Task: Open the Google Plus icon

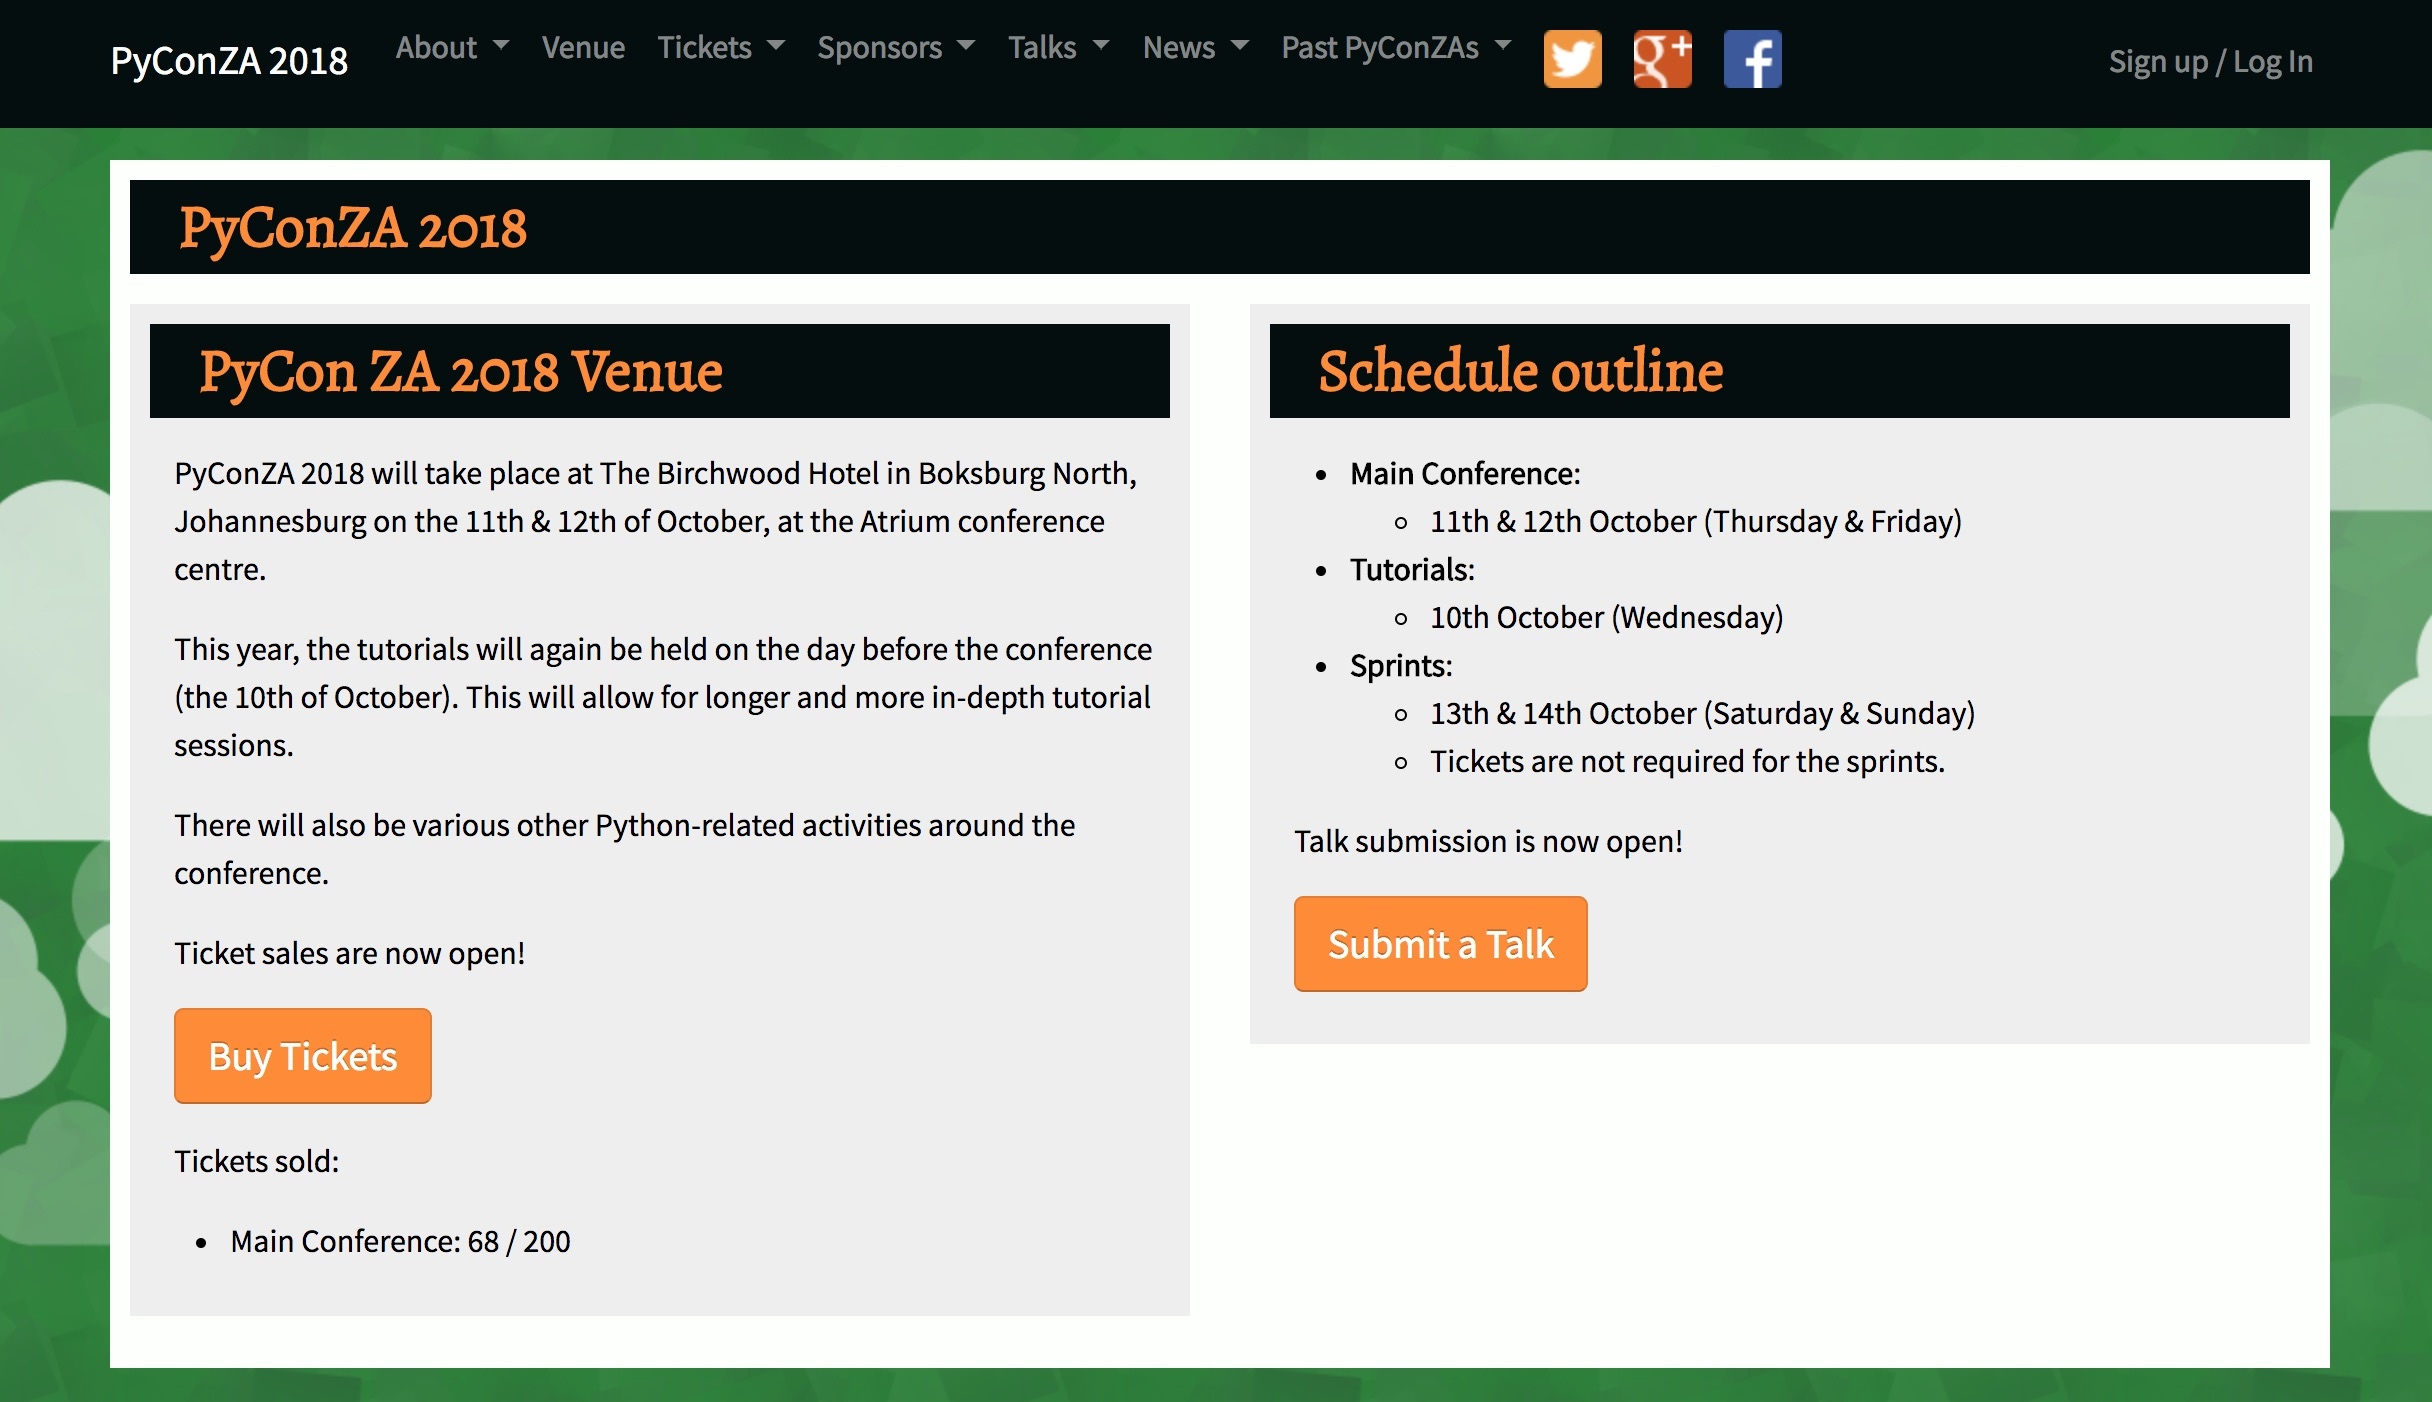Action: (x=1662, y=60)
